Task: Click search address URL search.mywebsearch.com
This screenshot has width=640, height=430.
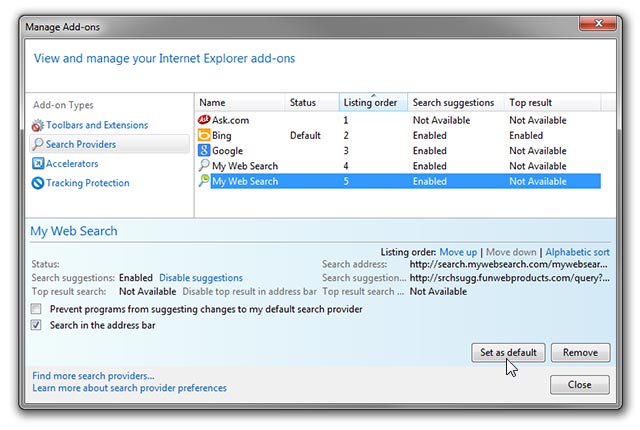Action: click(x=508, y=264)
